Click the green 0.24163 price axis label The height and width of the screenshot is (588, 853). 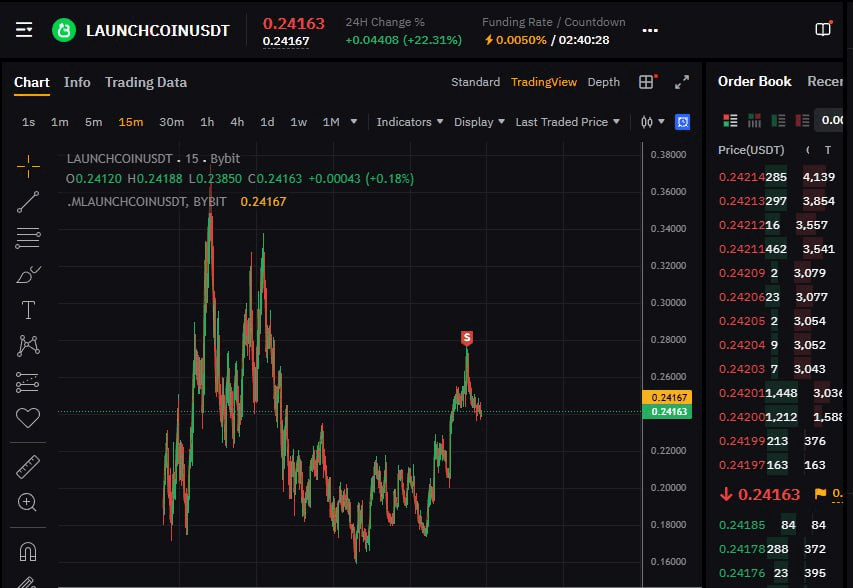click(667, 412)
